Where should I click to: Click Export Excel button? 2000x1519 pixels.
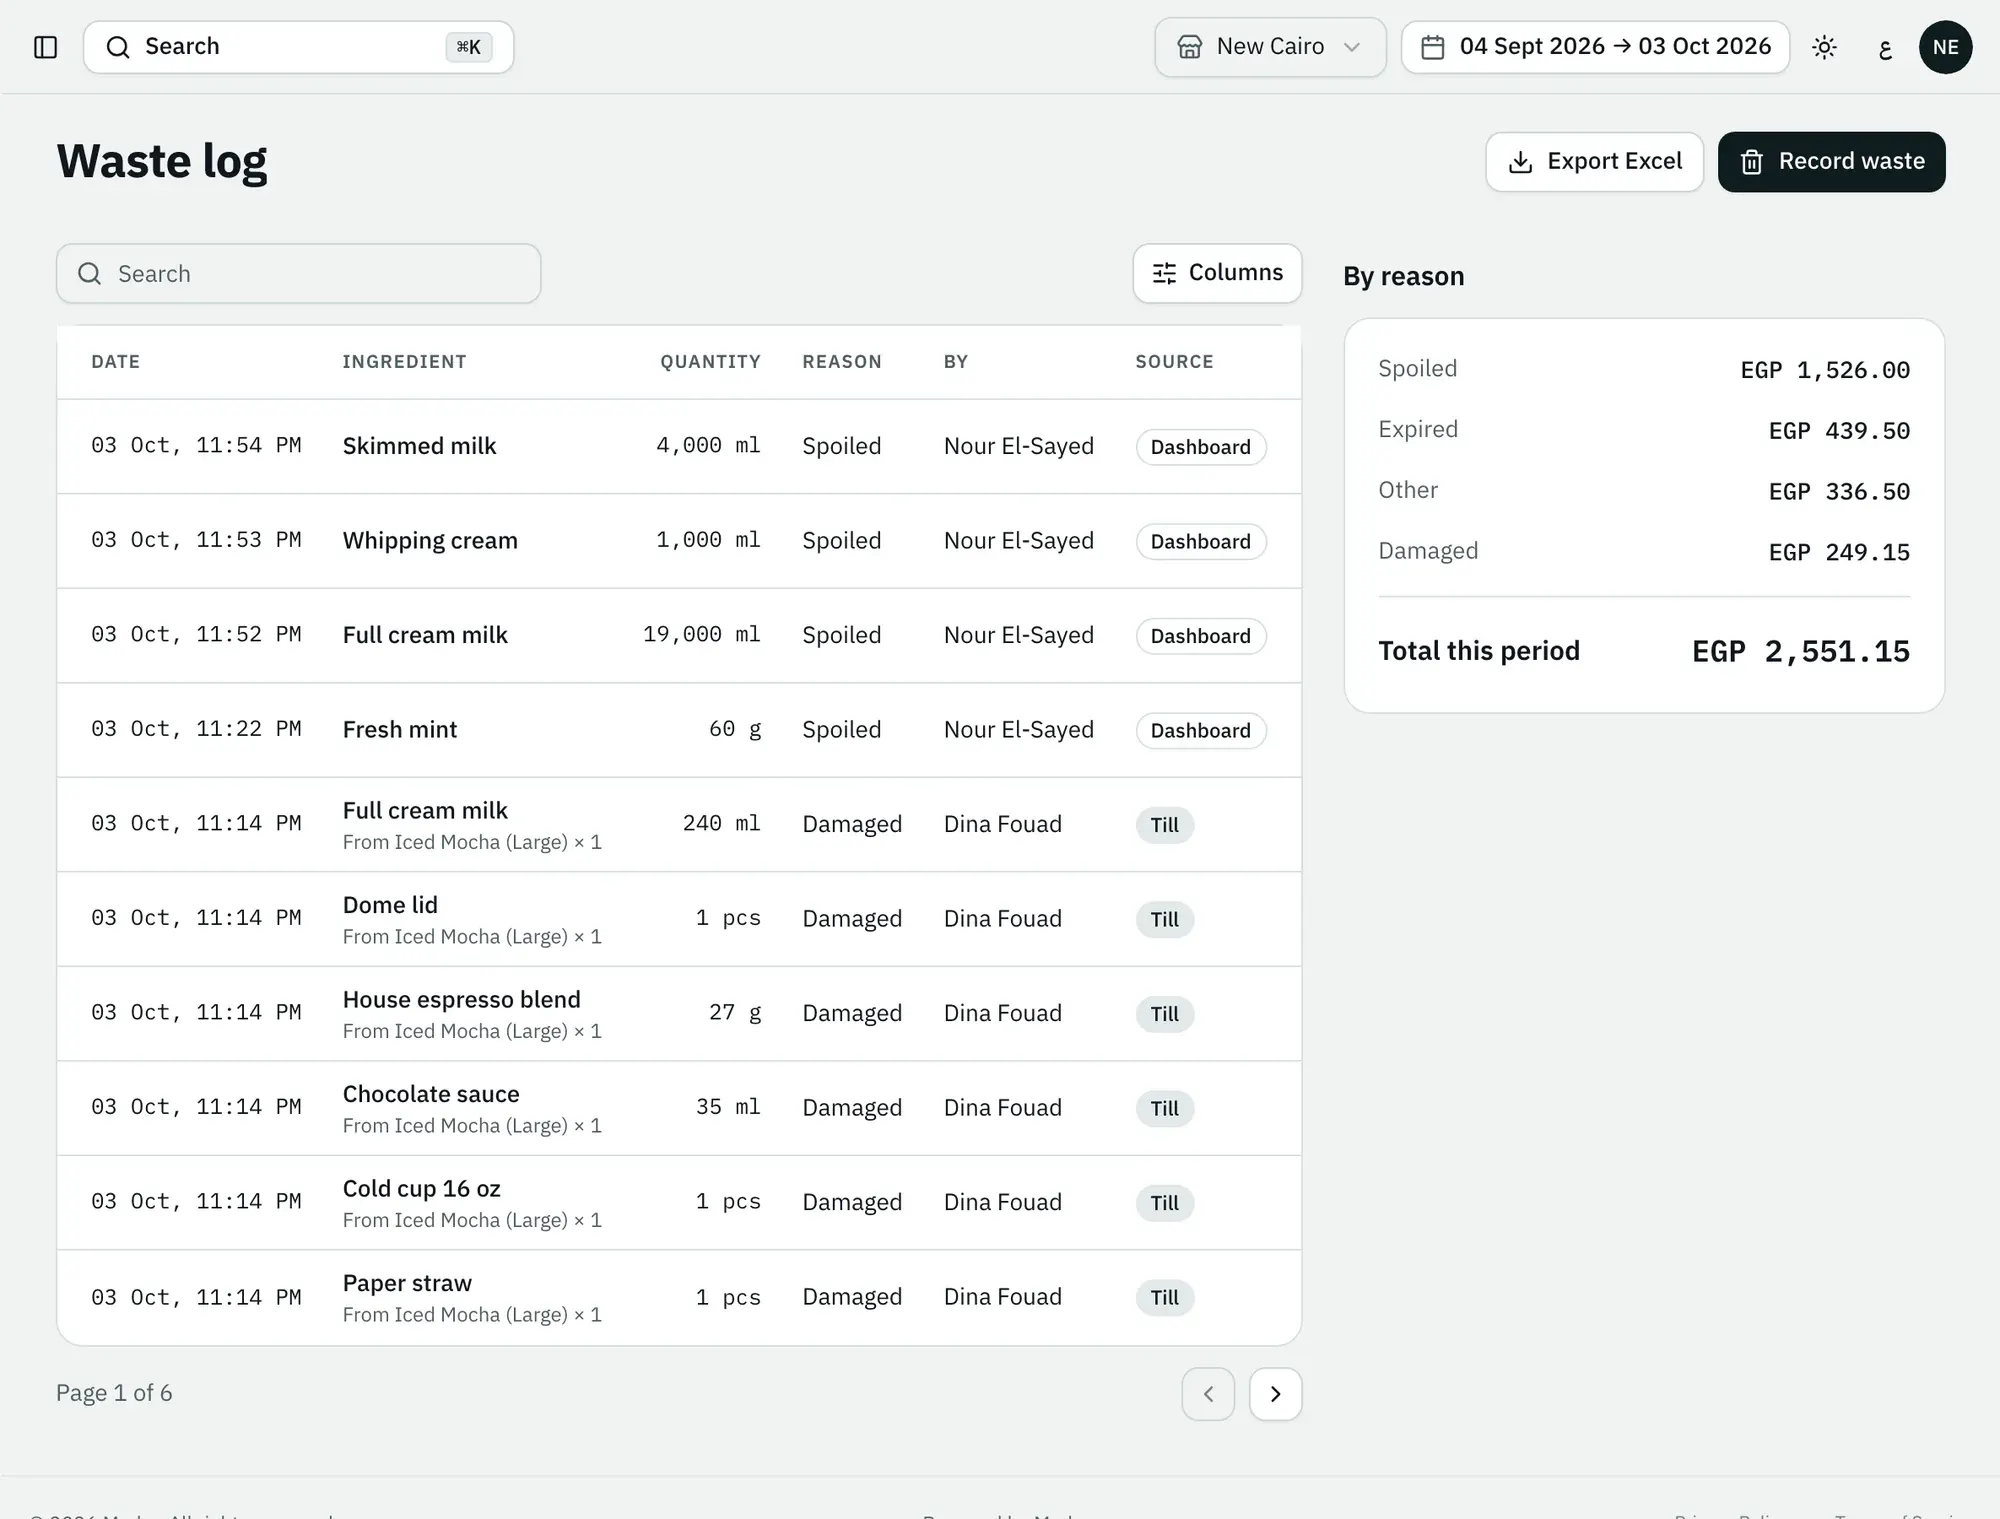pyautogui.click(x=1594, y=162)
